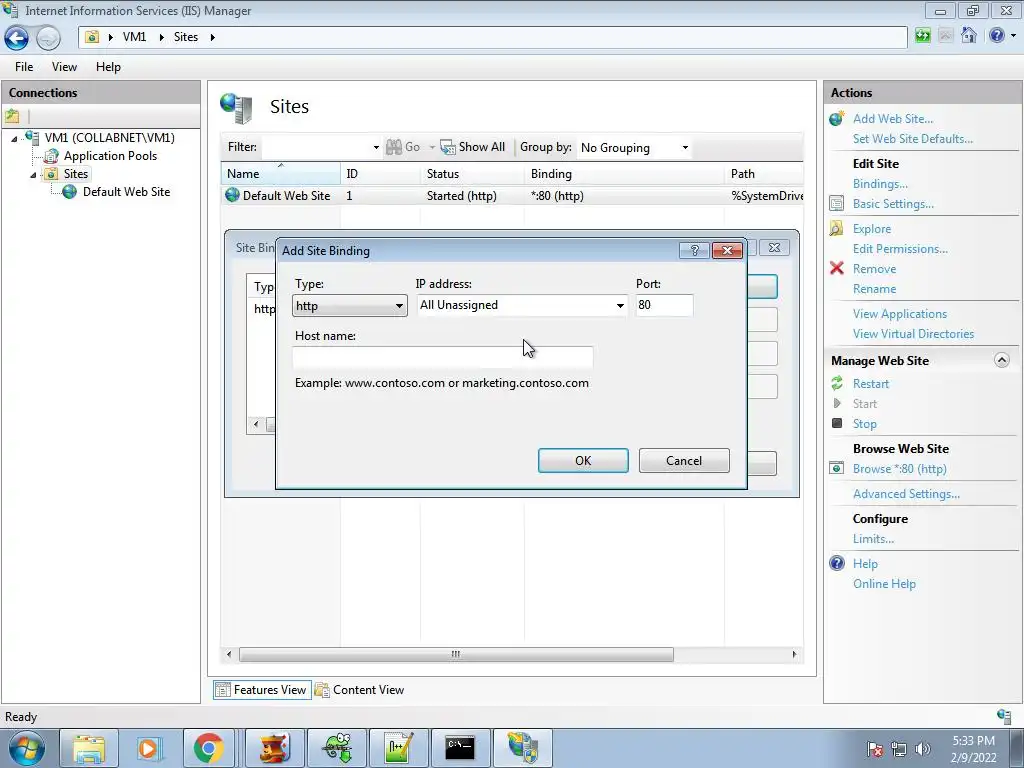
Task: Open the Go button dropdown arrow
Action: (x=432, y=148)
